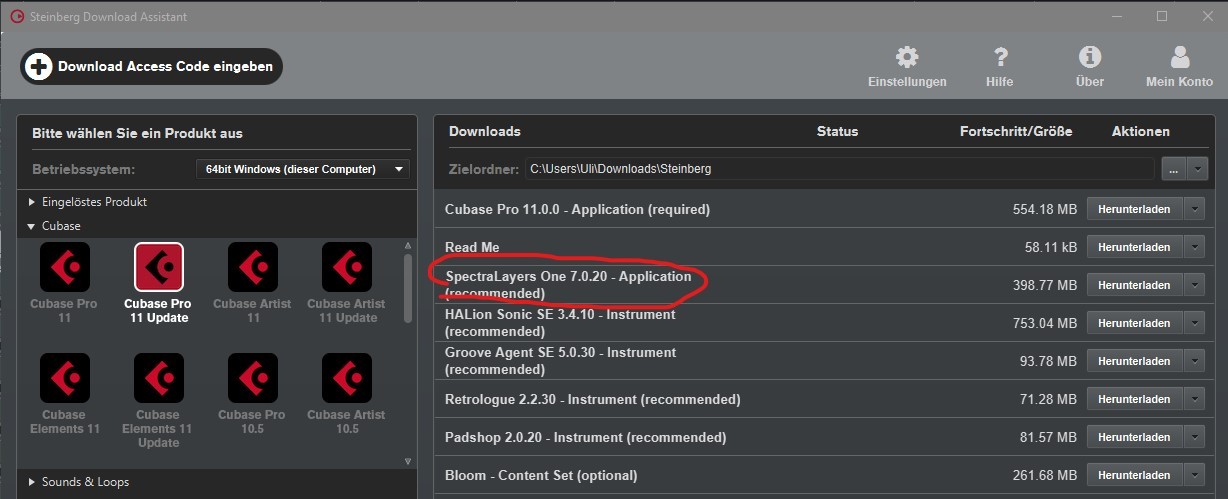This screenshot has height=499, width=1228.
Task: Download SpectraLayers One 7.0.20 Application
Action: tap(1134, 285)
